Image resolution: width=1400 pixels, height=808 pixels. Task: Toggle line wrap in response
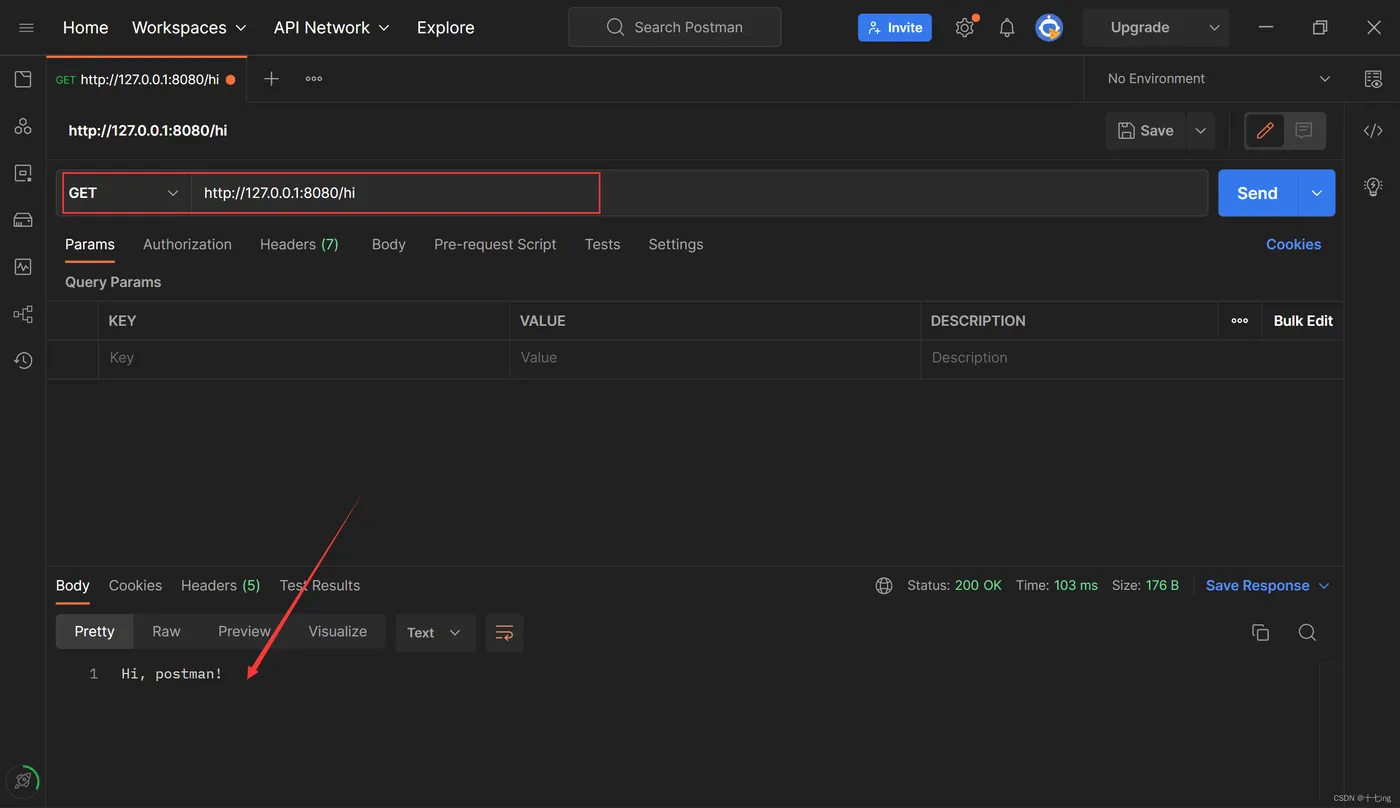coord(505,633)
